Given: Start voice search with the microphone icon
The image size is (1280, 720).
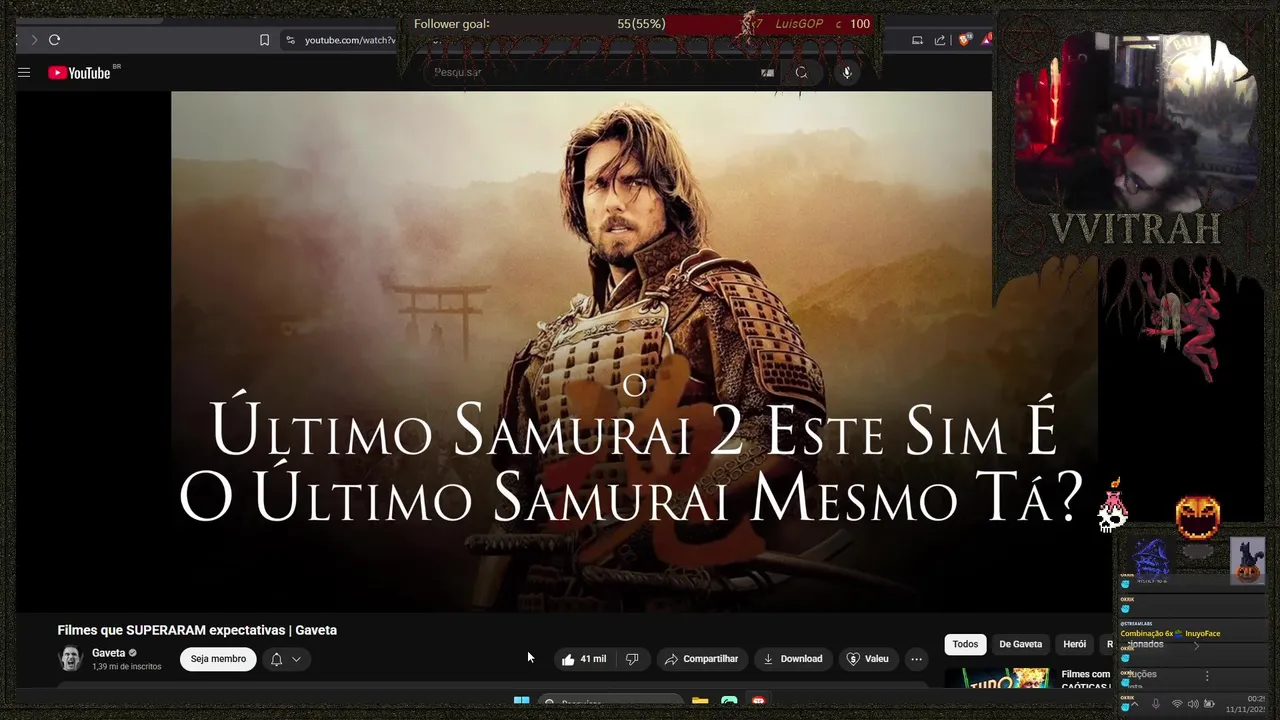Looking at the screenshot, I should point(847,72).
